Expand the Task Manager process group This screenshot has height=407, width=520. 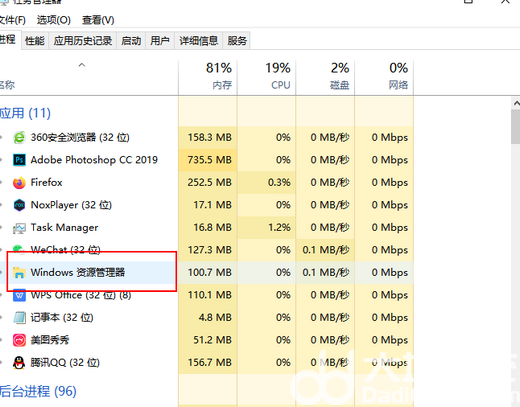2,228
